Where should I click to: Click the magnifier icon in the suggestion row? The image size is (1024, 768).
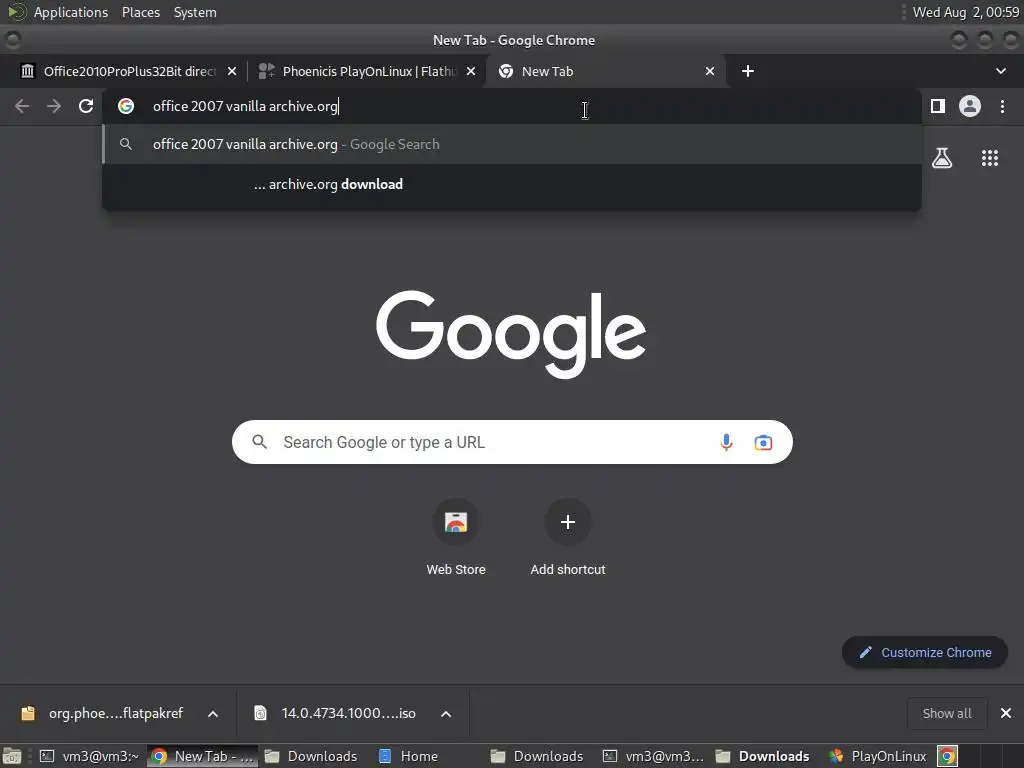coord(126,144)
